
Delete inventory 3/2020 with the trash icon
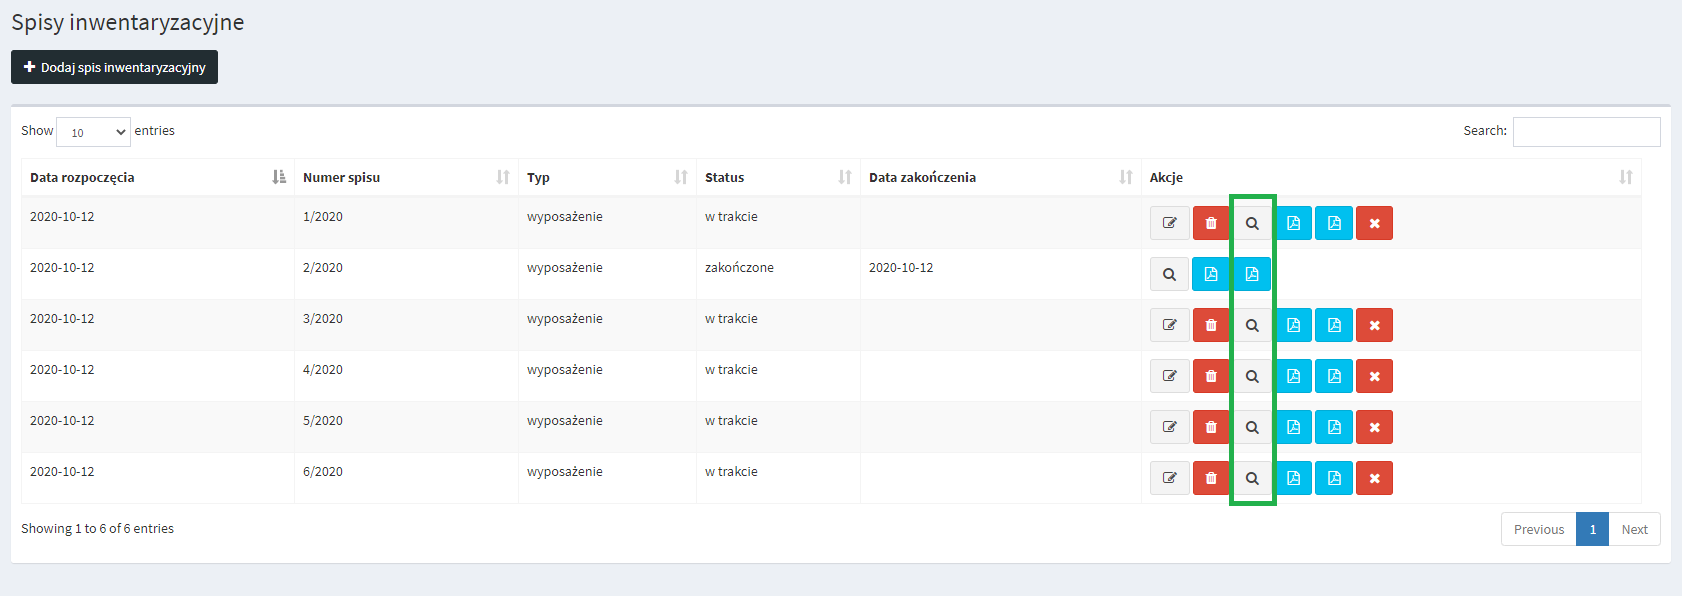(1210, 325)
